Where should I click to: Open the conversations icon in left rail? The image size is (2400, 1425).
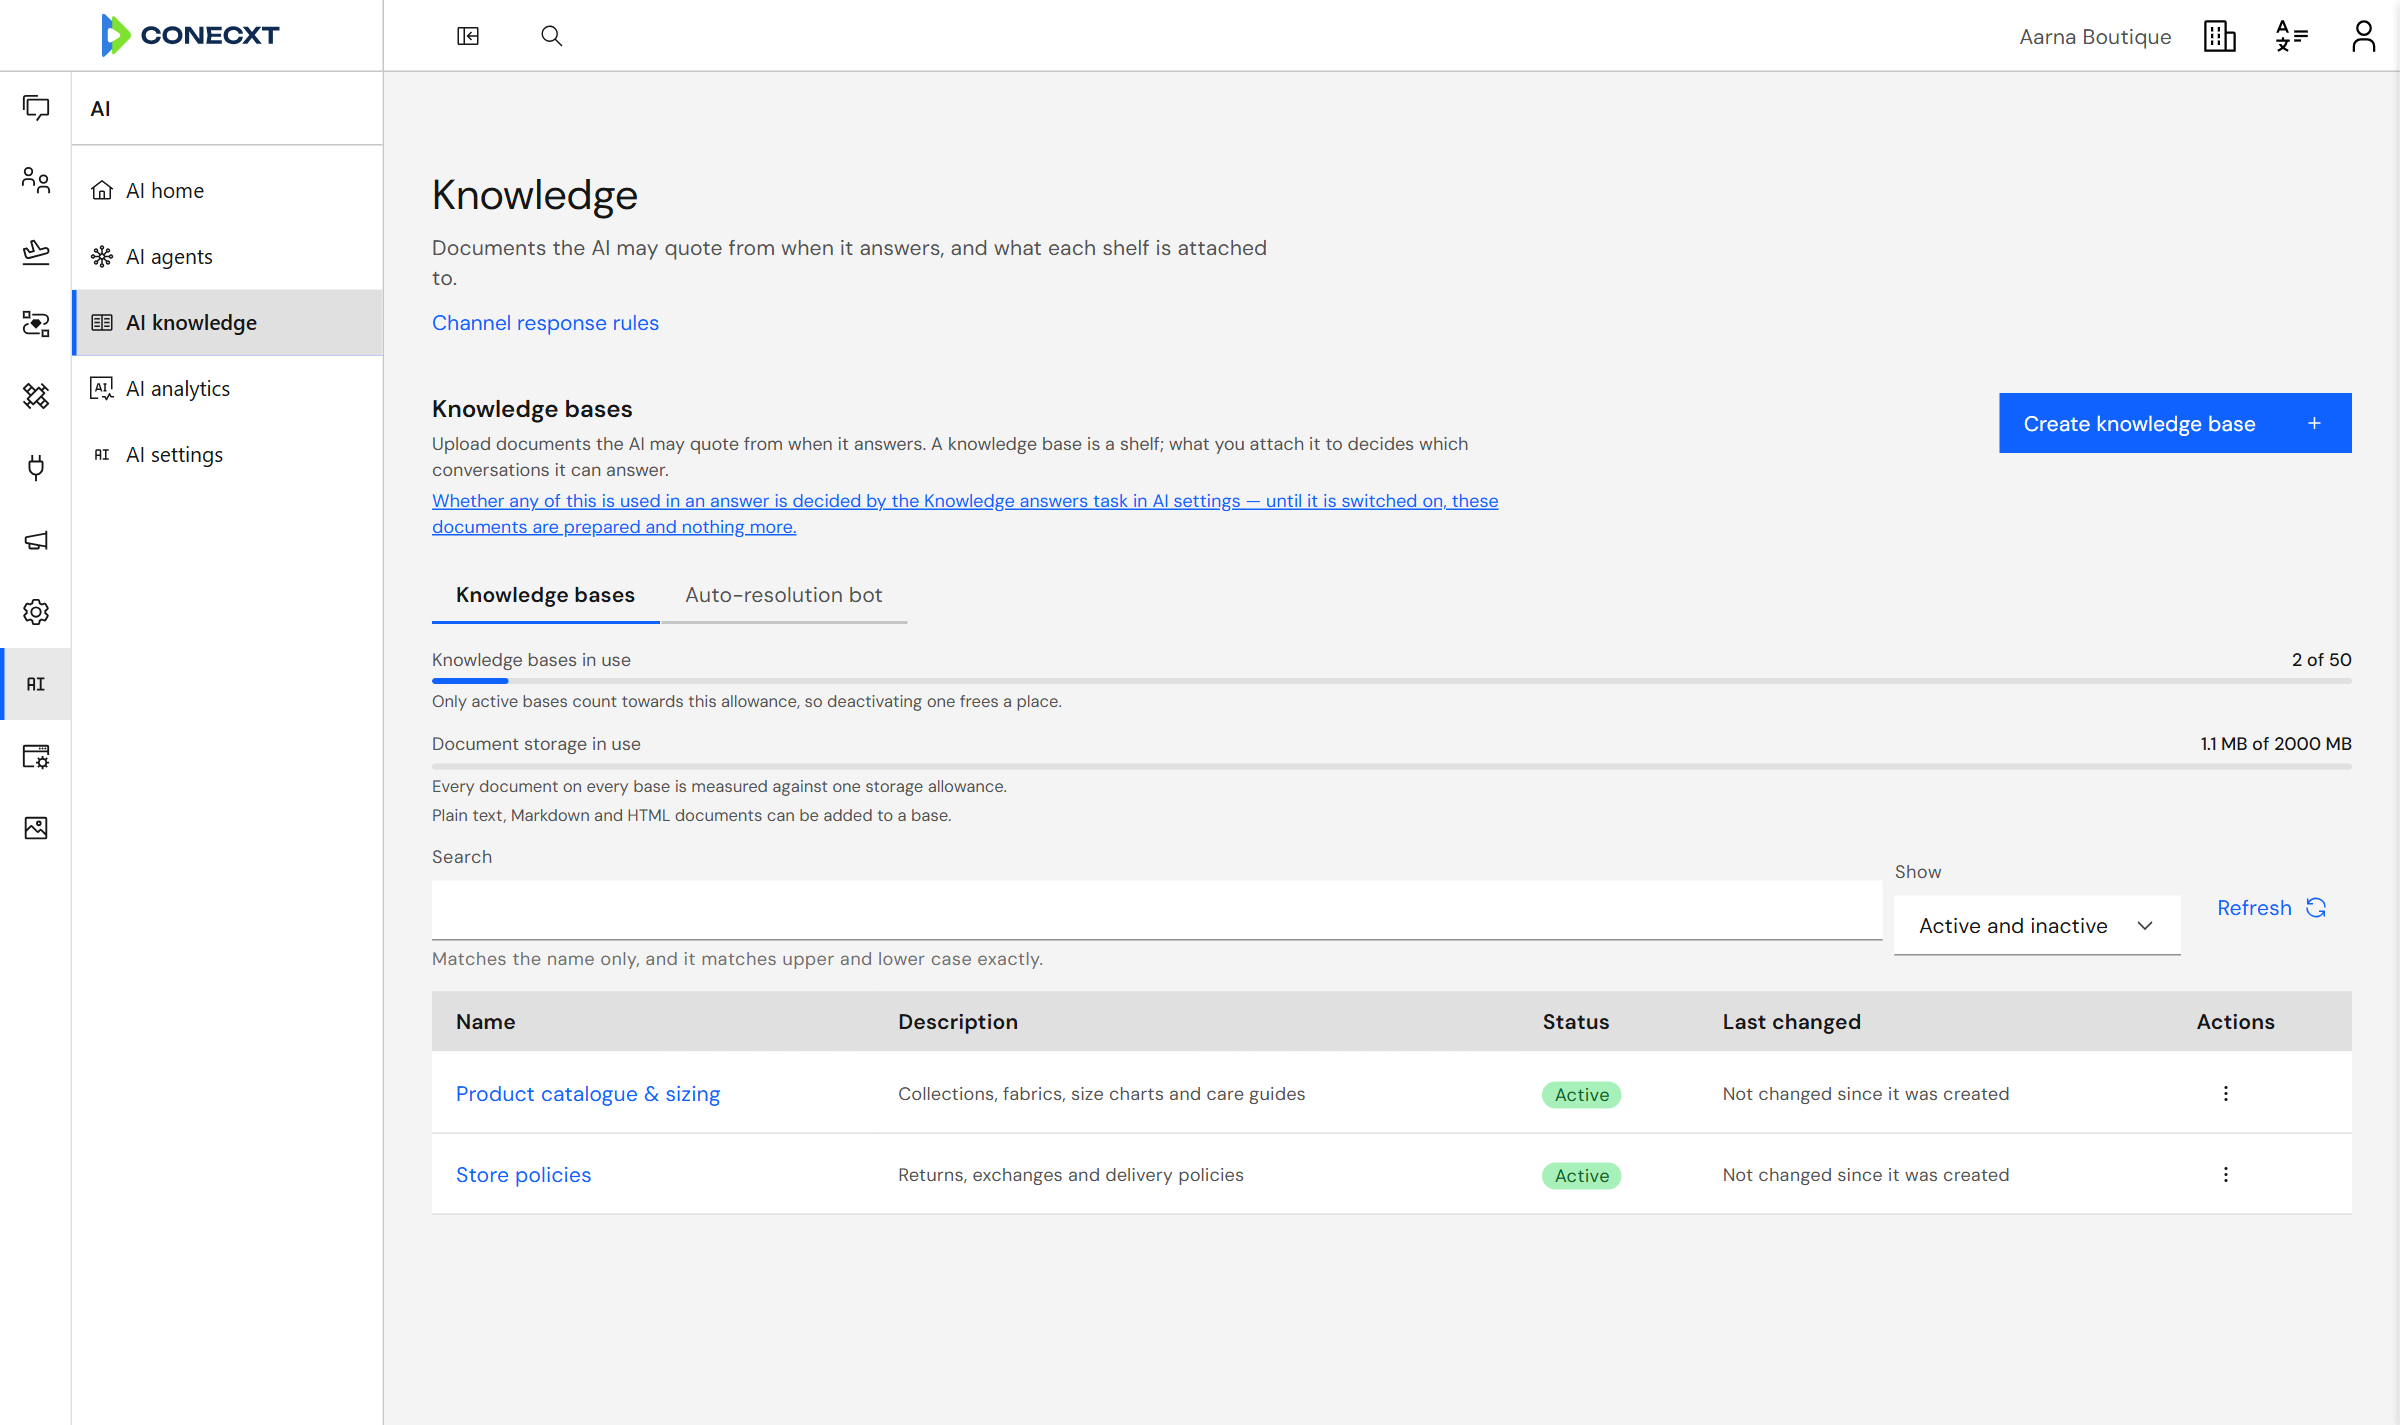pyautogui.click(x=36, y=107)
